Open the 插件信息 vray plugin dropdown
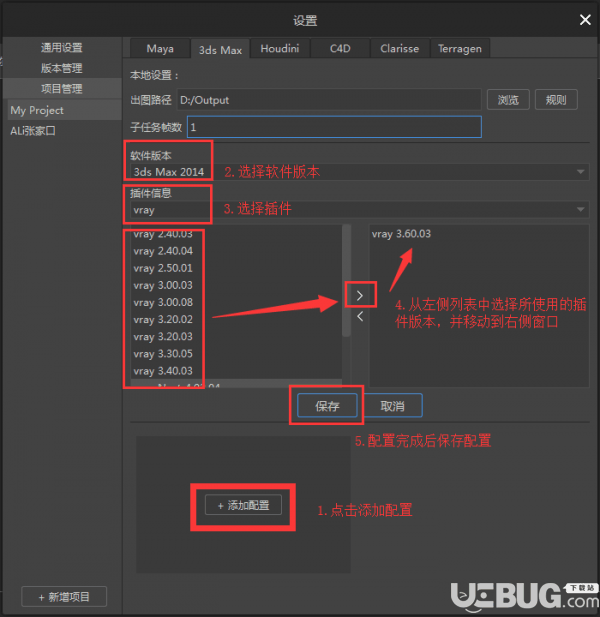 tap(360, 210)
